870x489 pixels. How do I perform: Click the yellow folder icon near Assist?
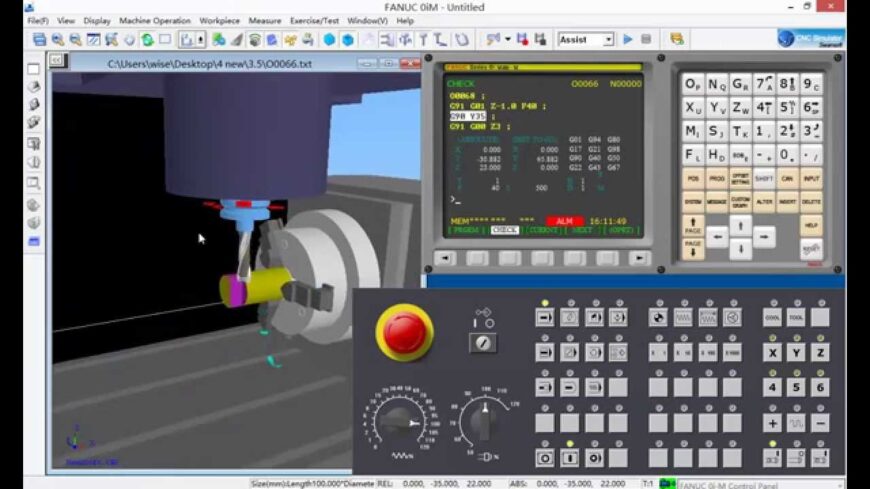click(x=676, y=39)
